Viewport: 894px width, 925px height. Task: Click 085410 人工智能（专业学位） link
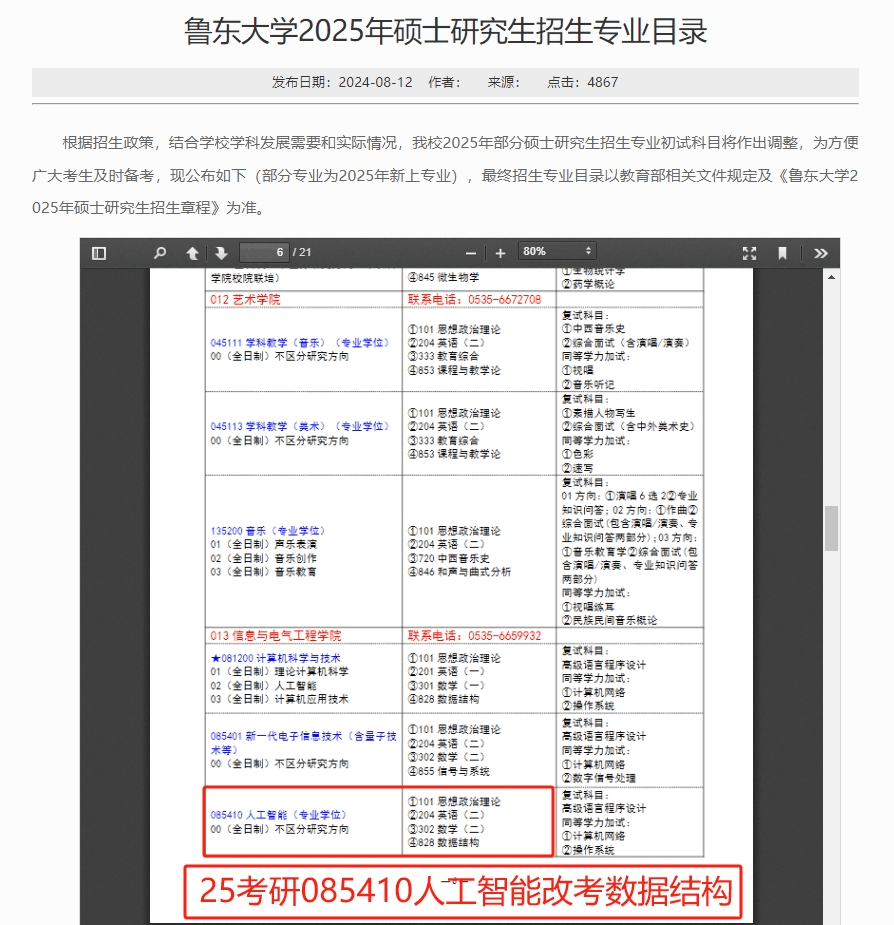279,815
